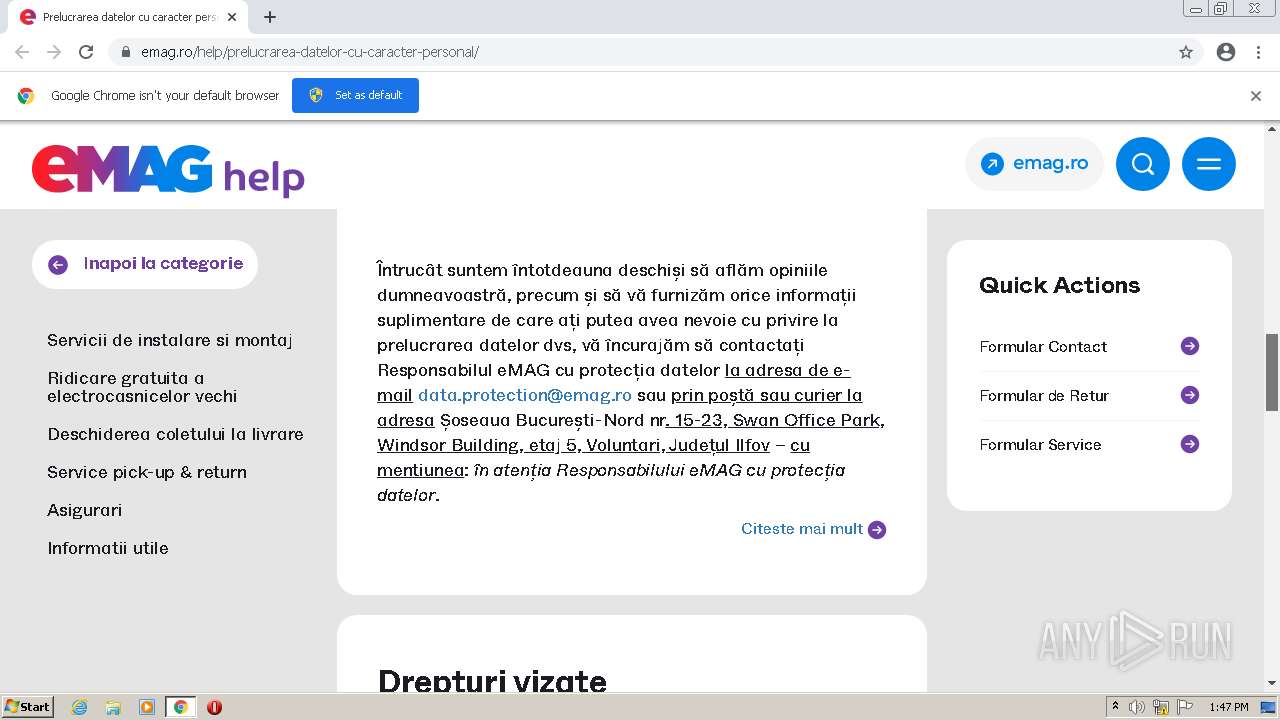Open Formular de Retur quick action
1280x720 pixels.
coord(1044,395)
